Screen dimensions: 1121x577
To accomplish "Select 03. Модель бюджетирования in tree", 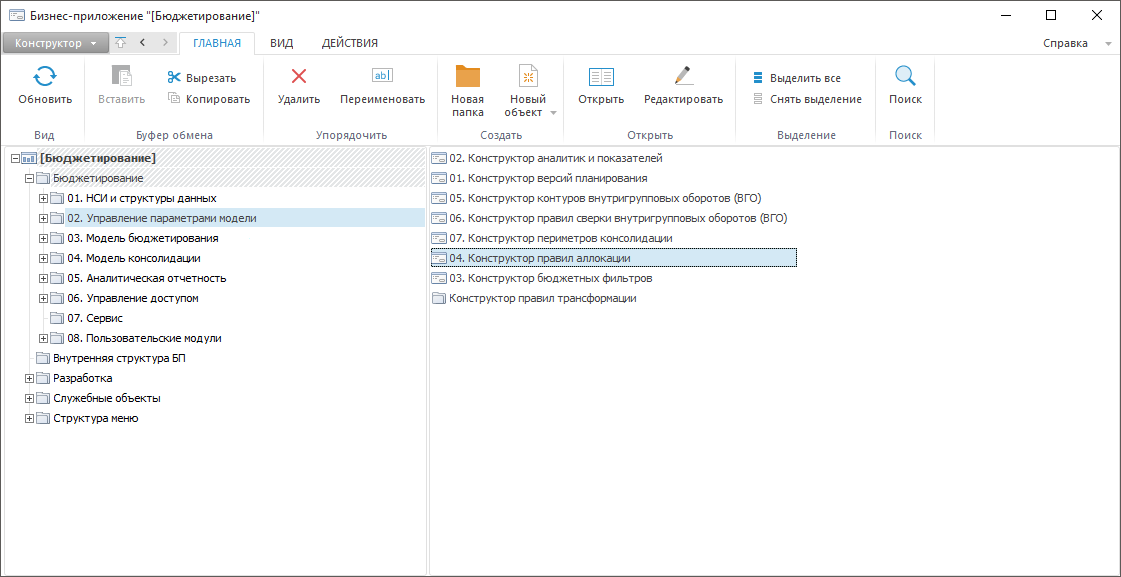I will pos(142,238).
